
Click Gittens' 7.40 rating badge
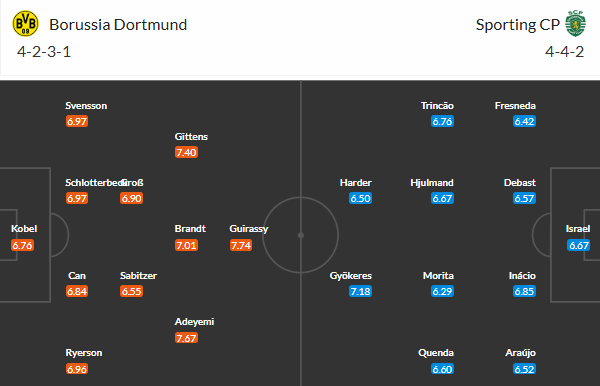coord(186,152)
